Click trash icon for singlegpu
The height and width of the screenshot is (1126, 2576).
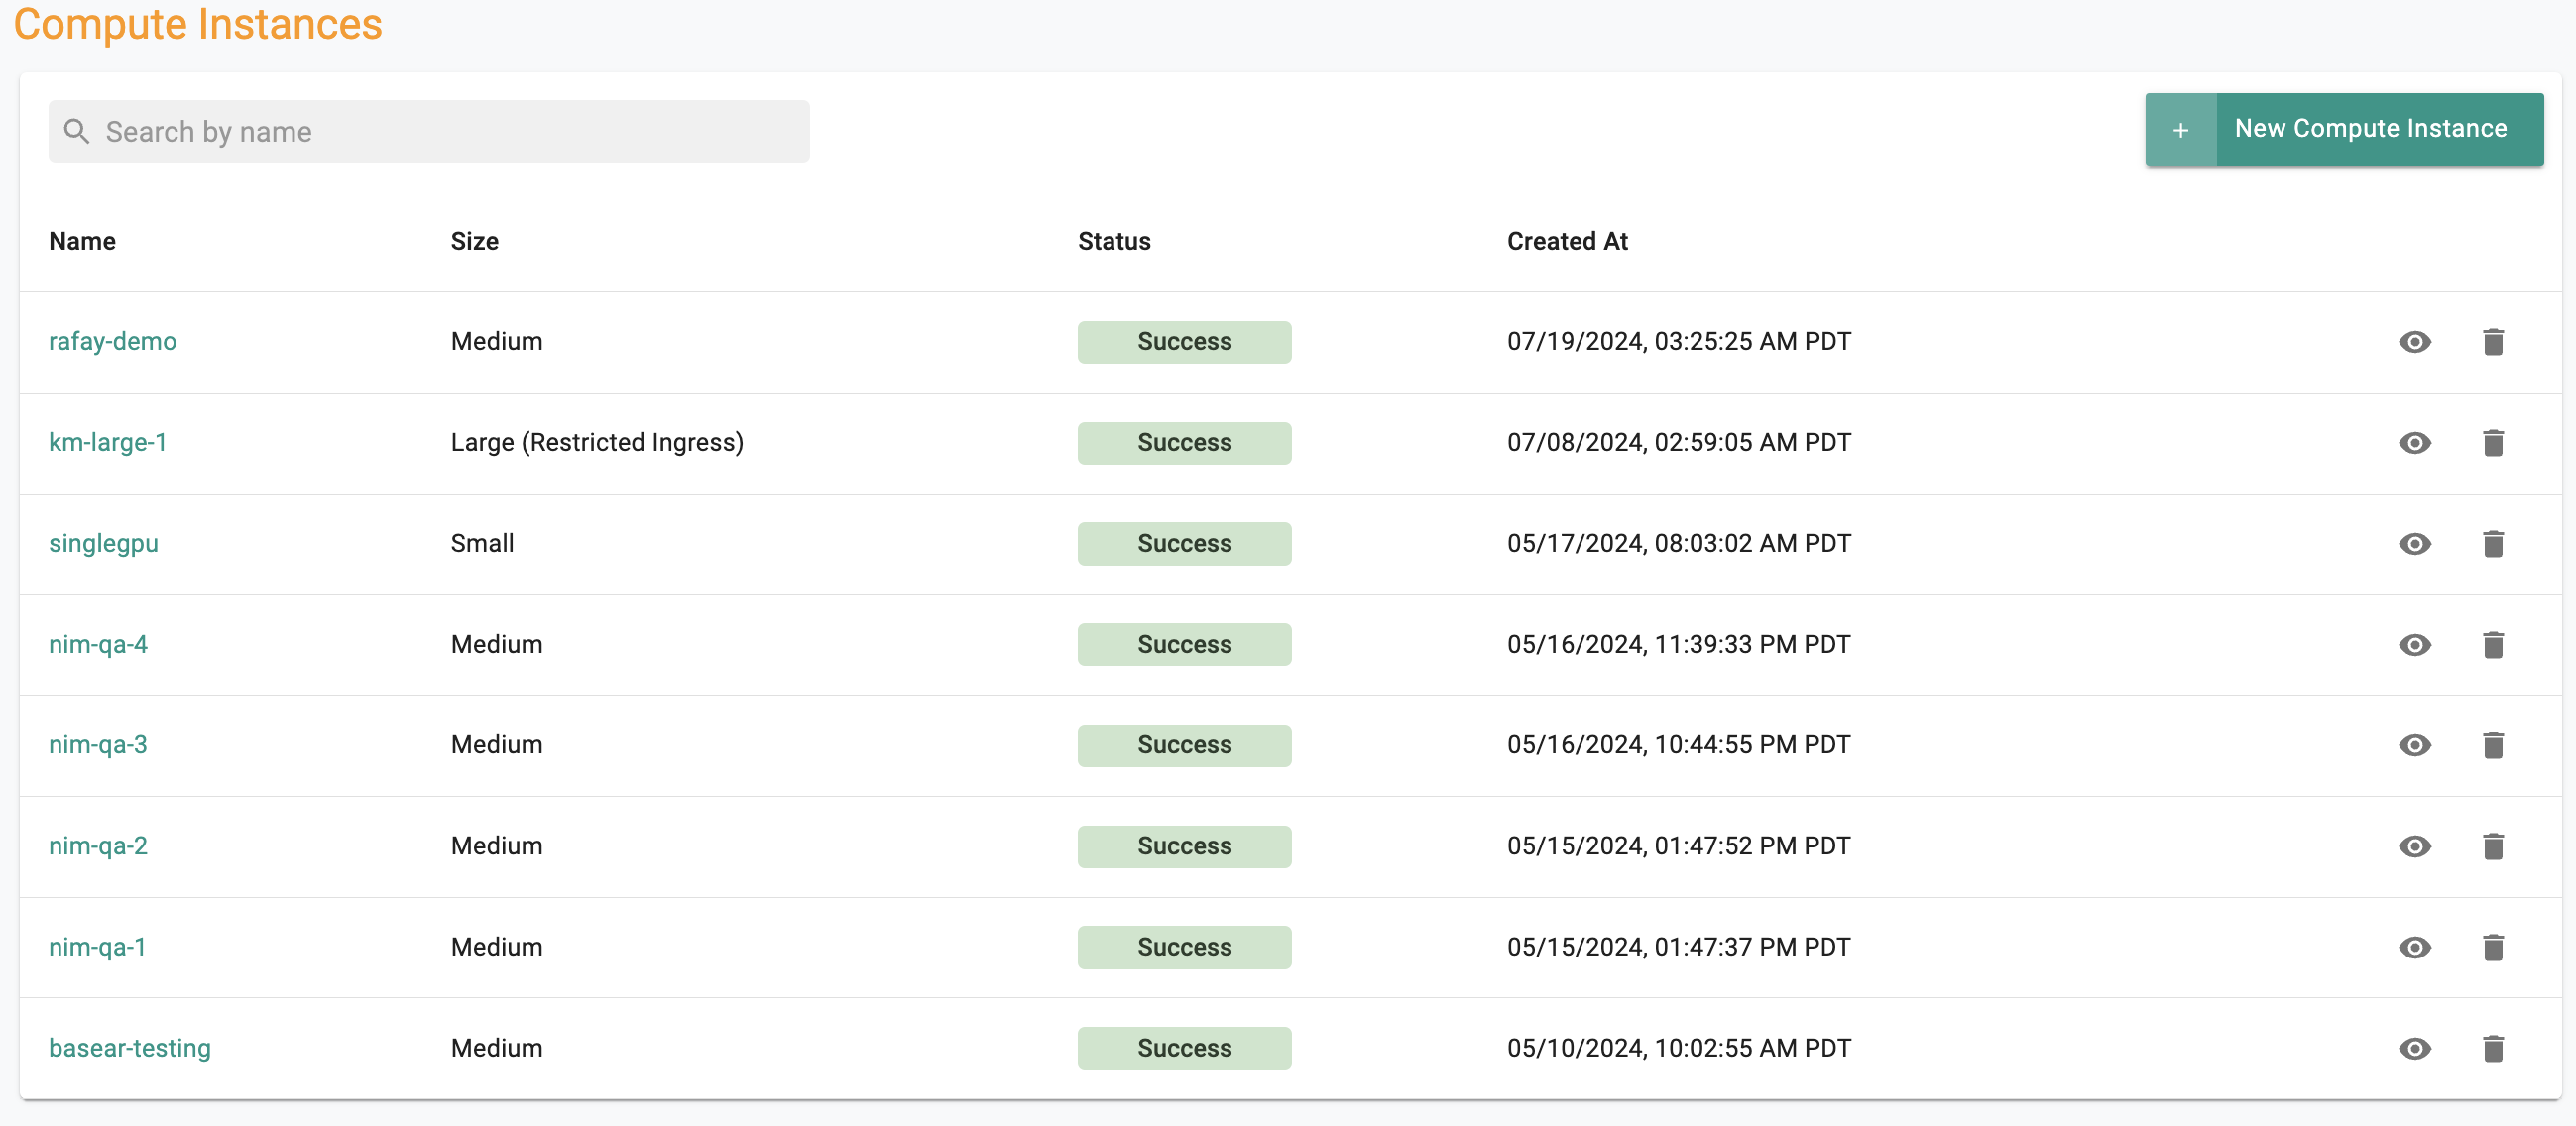2493,544
